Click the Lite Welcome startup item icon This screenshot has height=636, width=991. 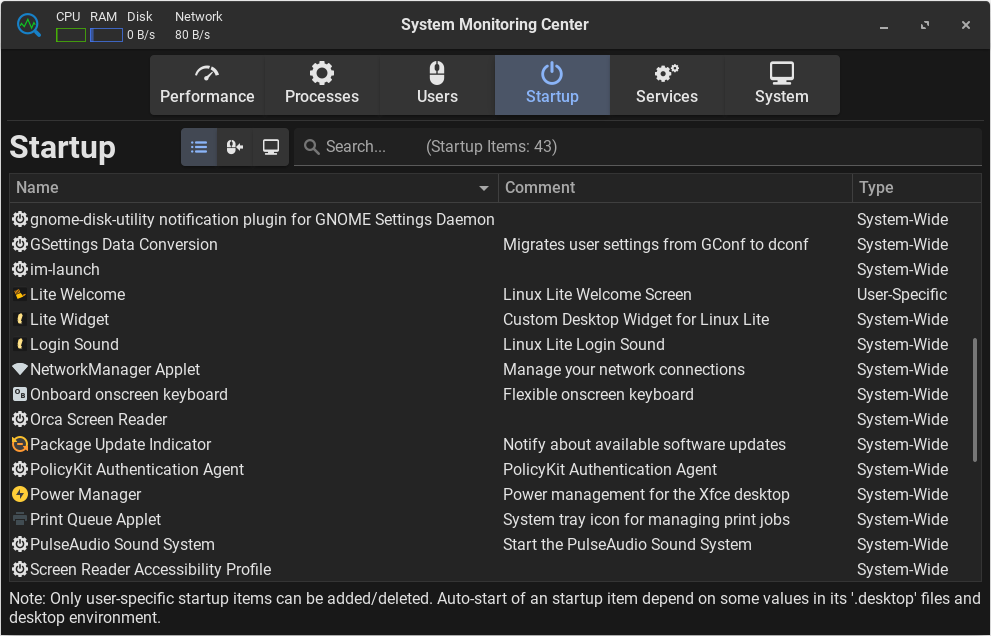click(19, 295)
